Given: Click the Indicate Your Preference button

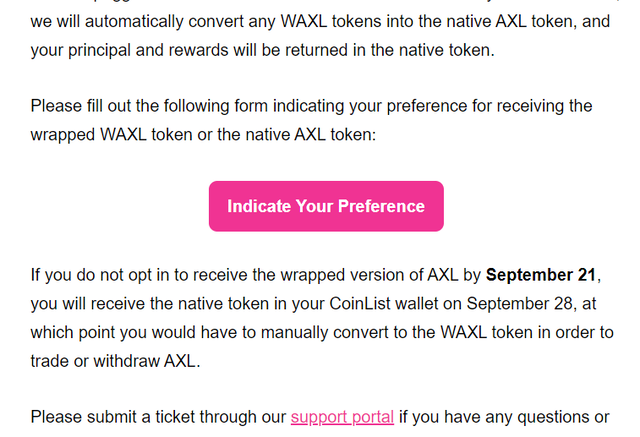Looking at the screenshot, I should coord(326,206).
